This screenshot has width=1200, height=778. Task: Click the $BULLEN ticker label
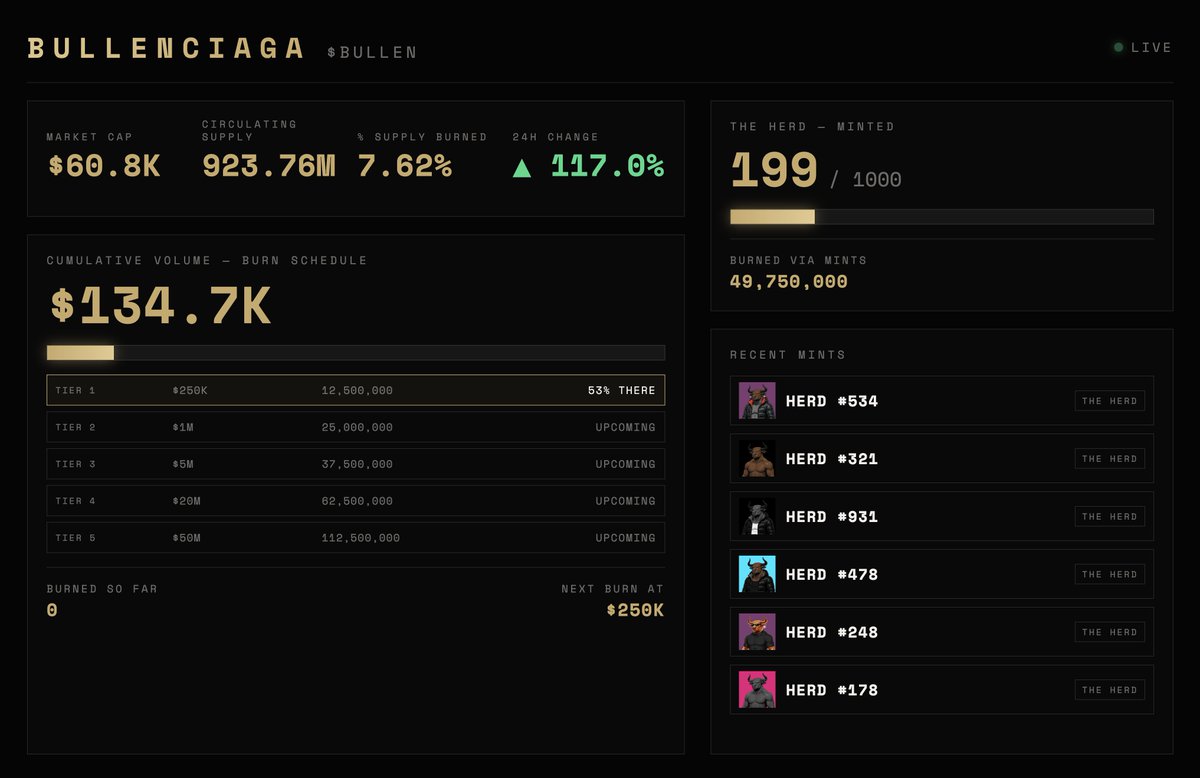(372, 52)
